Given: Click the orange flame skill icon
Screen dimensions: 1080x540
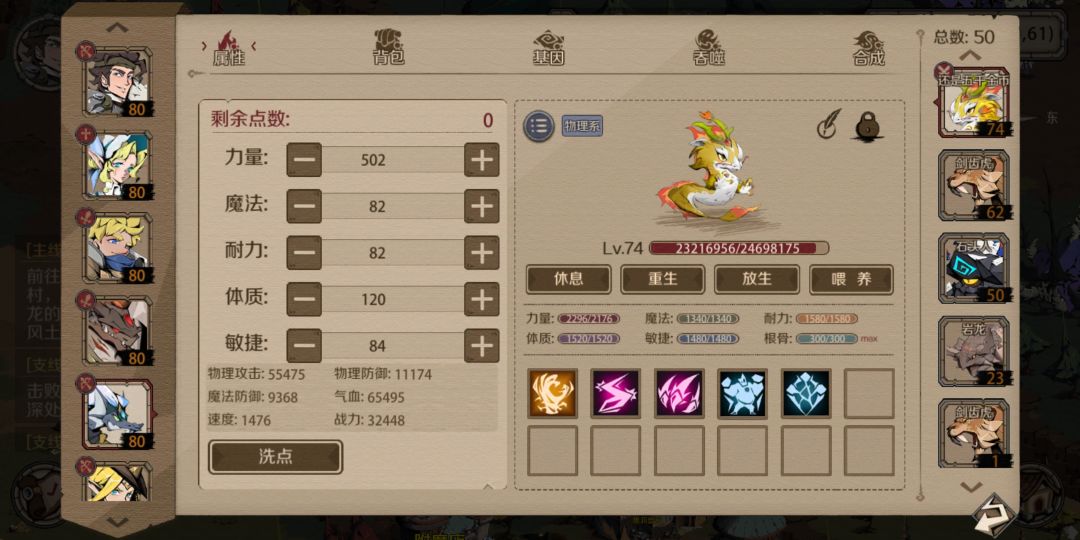Looking at the screenshot, I should coord(552,393).
